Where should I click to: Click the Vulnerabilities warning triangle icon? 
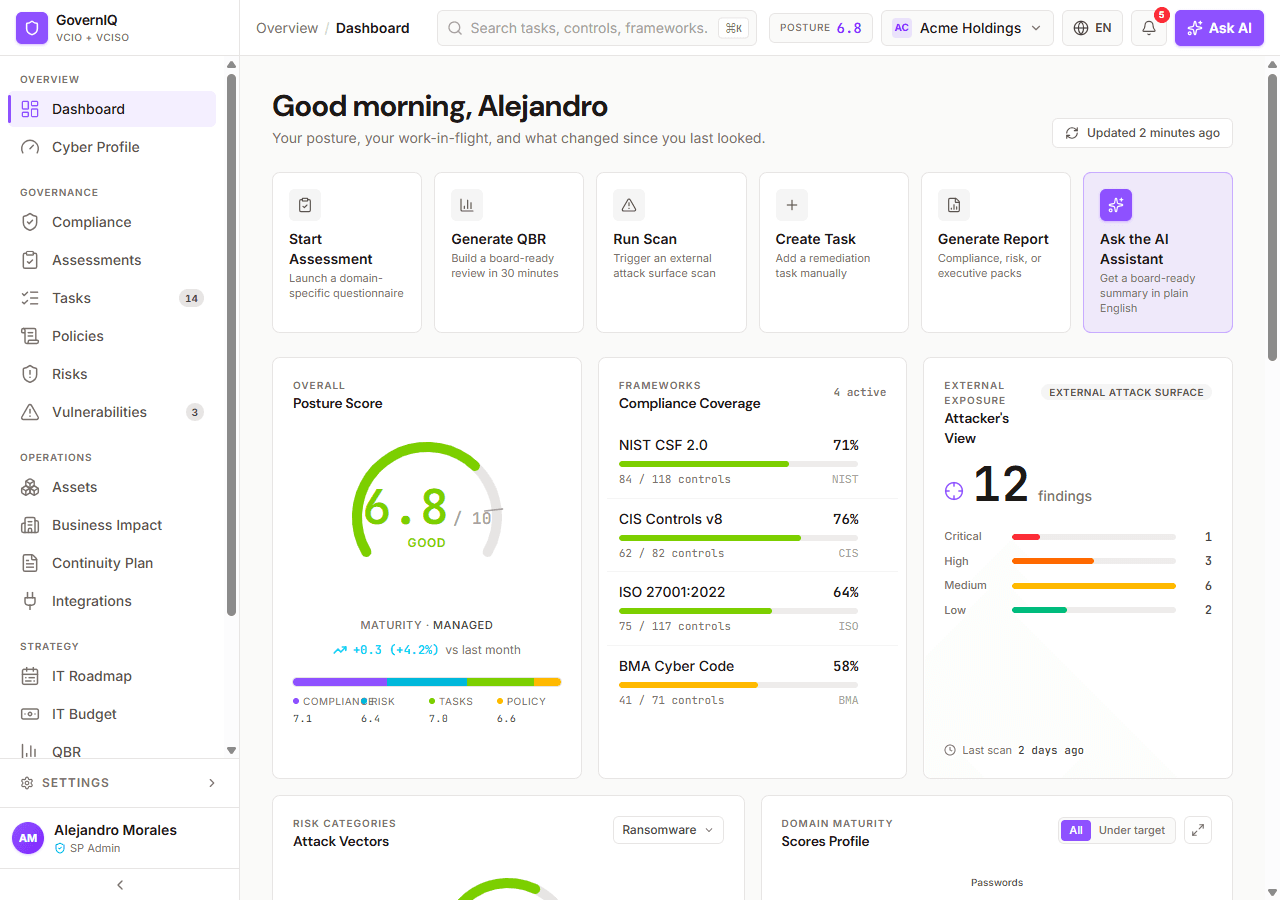point(30,412)
